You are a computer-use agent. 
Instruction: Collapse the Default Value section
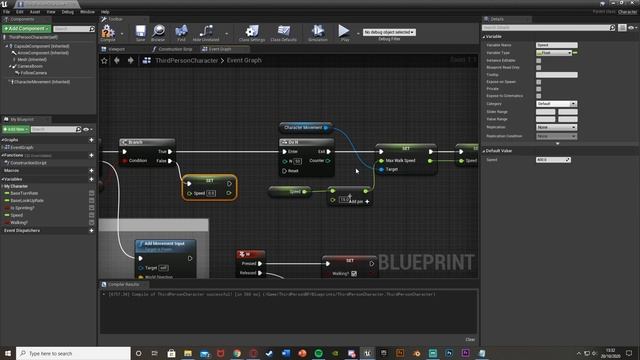pyautogui.click(x=484, y=151)
